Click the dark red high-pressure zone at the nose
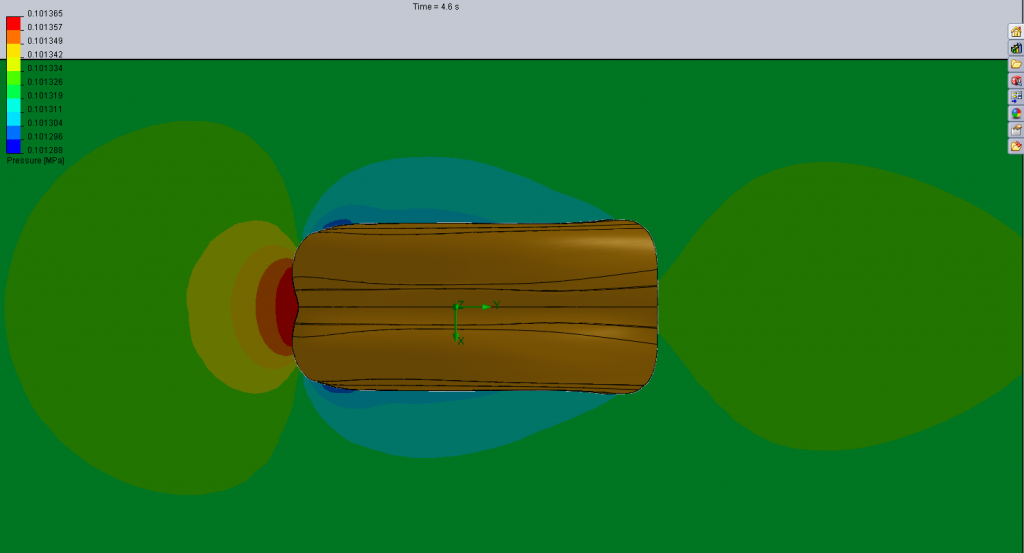The height and width of the screenshot is (553, 1024). [285, 307]
